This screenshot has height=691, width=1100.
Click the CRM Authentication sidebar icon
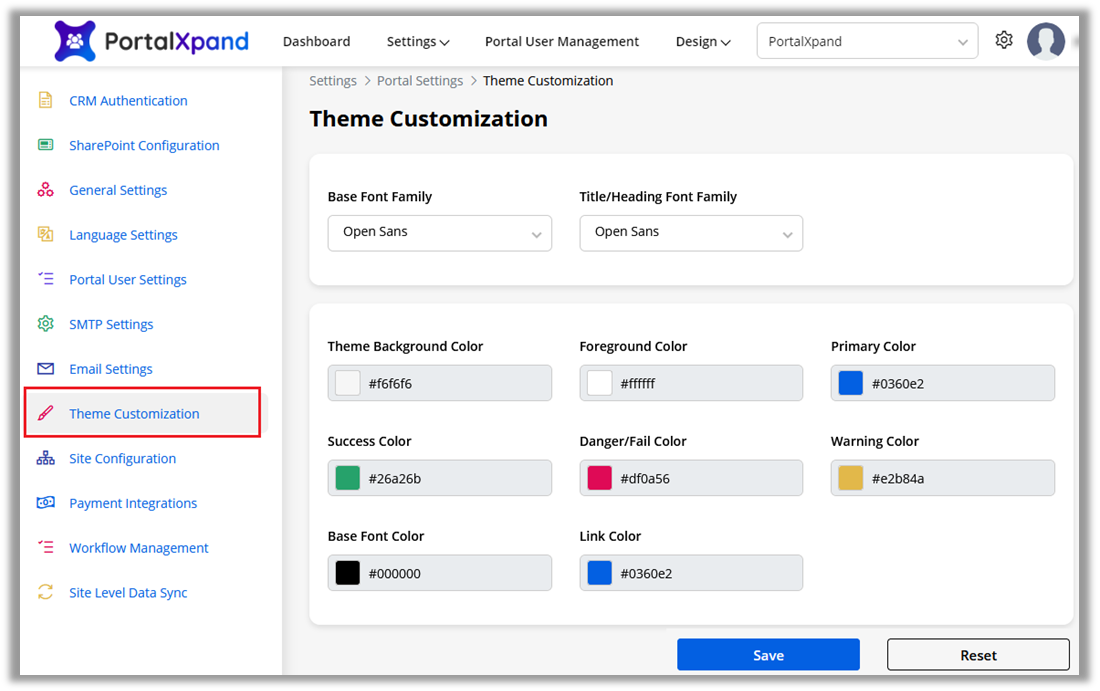[x=45, y=100]
